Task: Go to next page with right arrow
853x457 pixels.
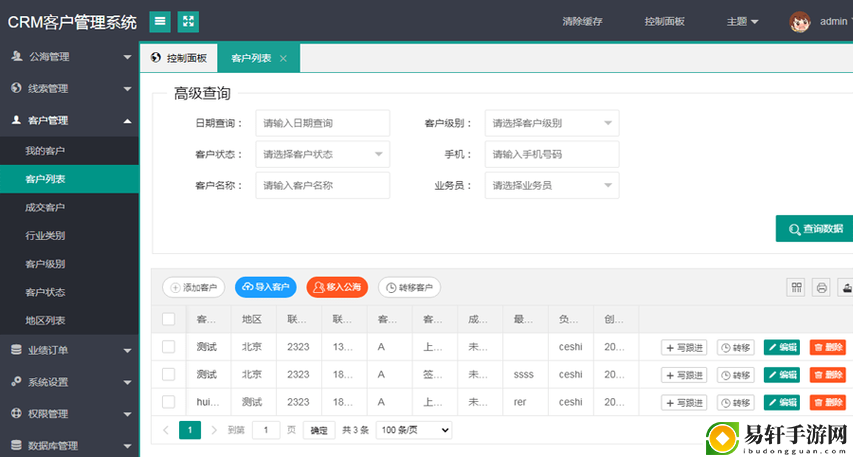Action: click(x=214, y=430)
